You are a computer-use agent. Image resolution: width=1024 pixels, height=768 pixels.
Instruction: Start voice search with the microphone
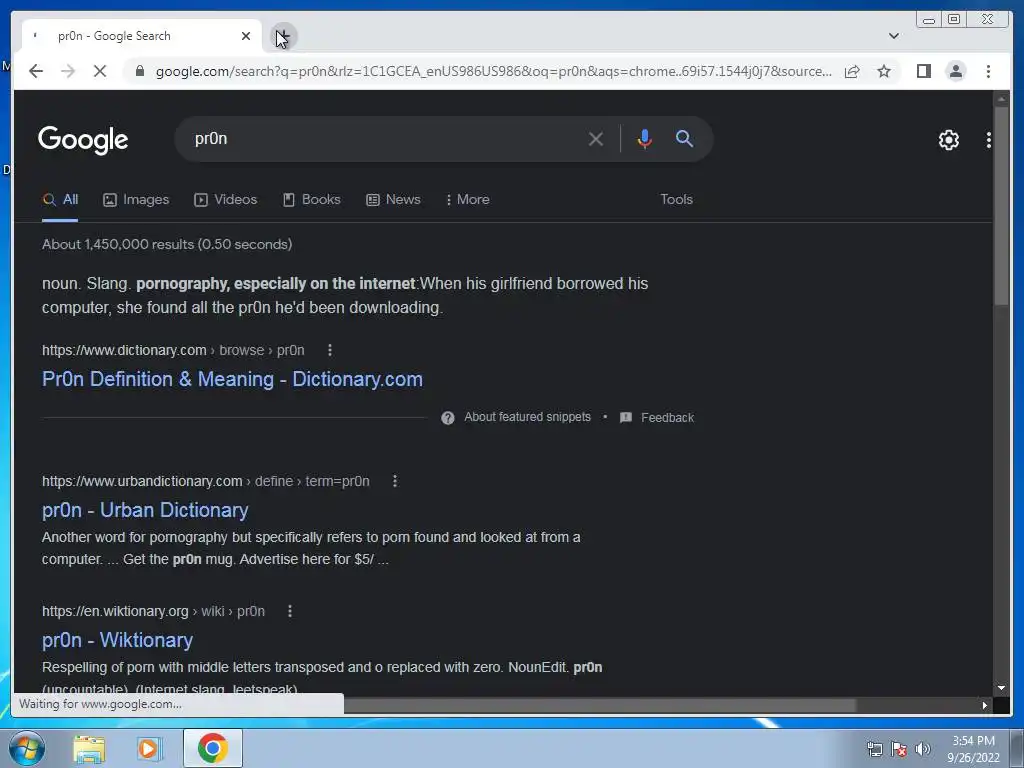click(645, 139)
